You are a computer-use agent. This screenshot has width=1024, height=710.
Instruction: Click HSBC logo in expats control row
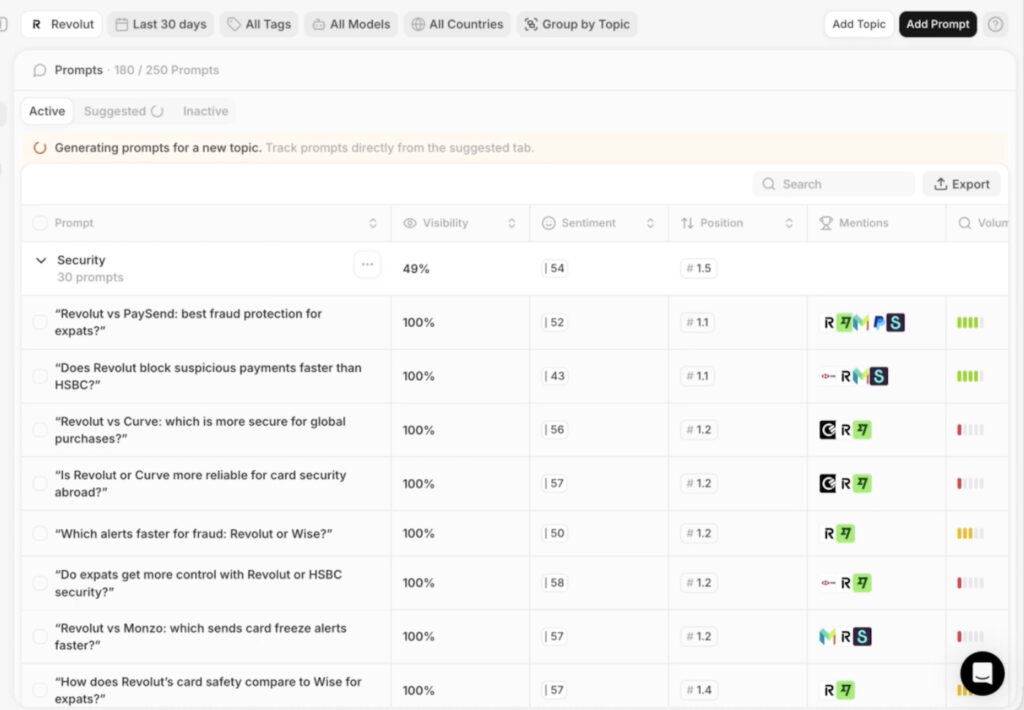pyautogui.click(x=828, y=583)
